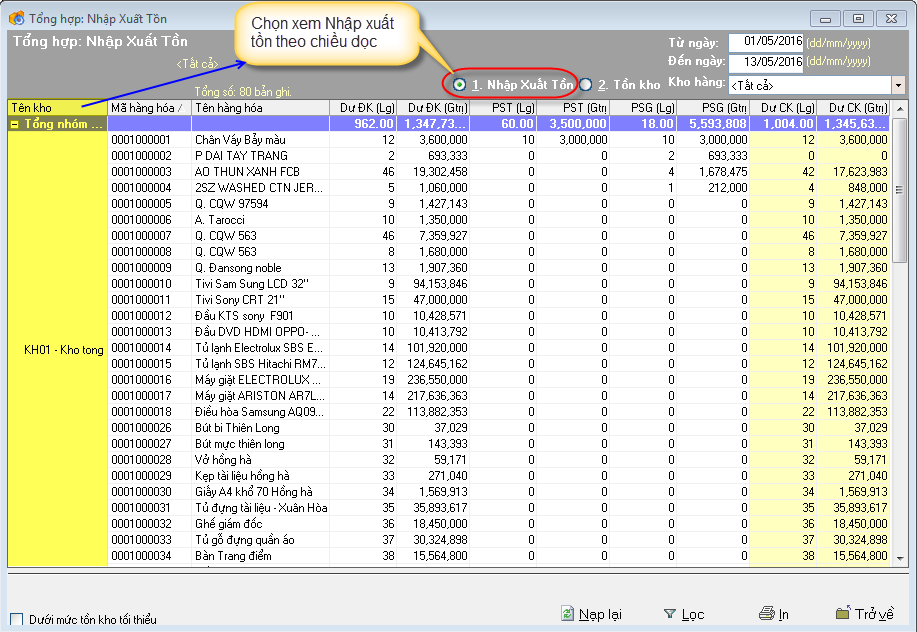Enable Dưới mức tồn kho tối thiểu checkbox
Image resolution: width=917 pixels, height=632 pixels.
(16, 619)
